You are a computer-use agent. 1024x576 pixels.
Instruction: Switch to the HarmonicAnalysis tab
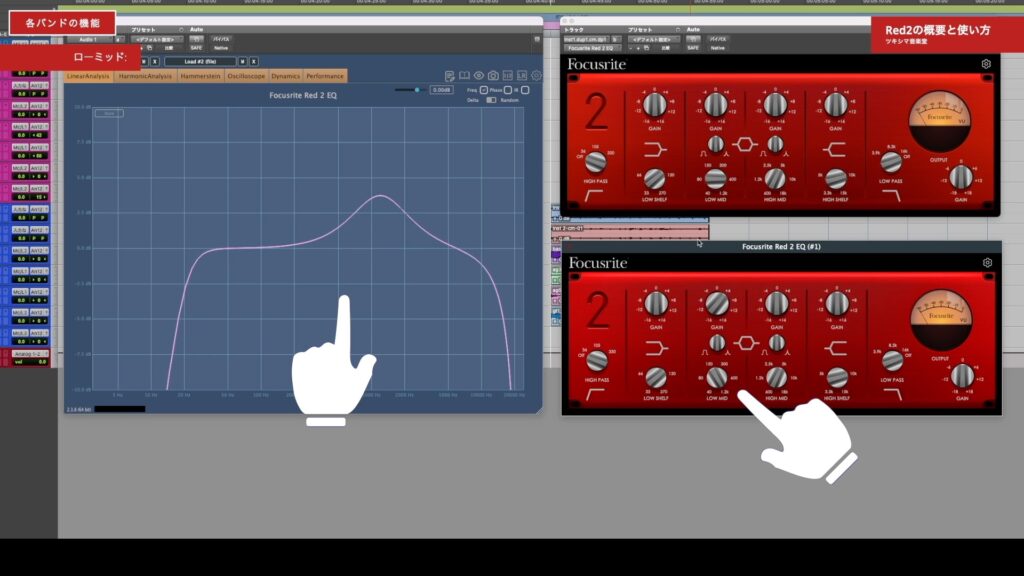click(145, 76)
